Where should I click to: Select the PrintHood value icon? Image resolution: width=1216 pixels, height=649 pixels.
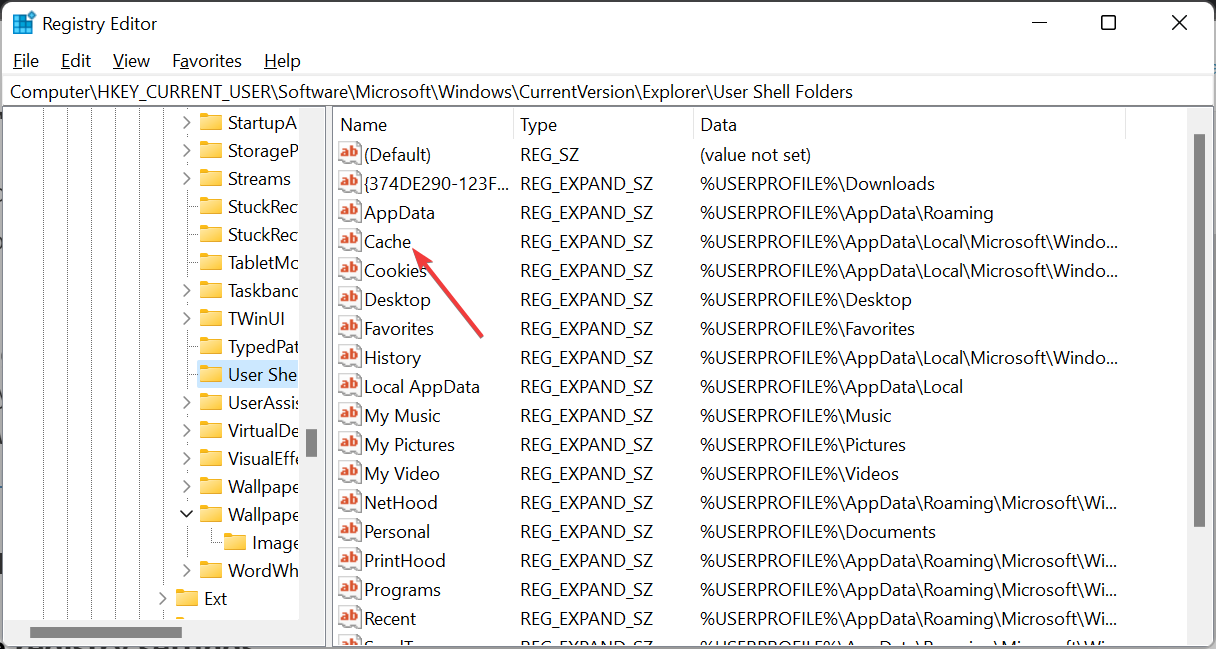click(x=349, y=560)
